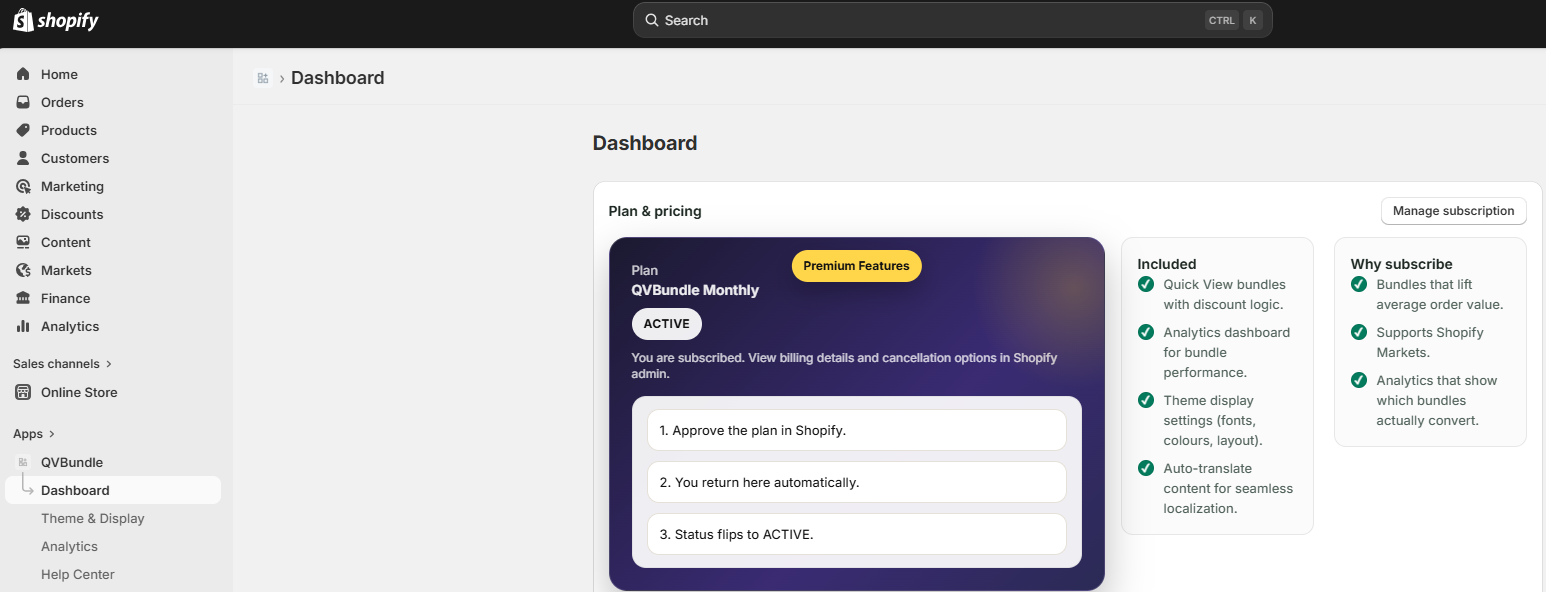Viewport: 1546px width, 592px height.
Task: Click the Finance bank icon
Action: tap(23, 298)
